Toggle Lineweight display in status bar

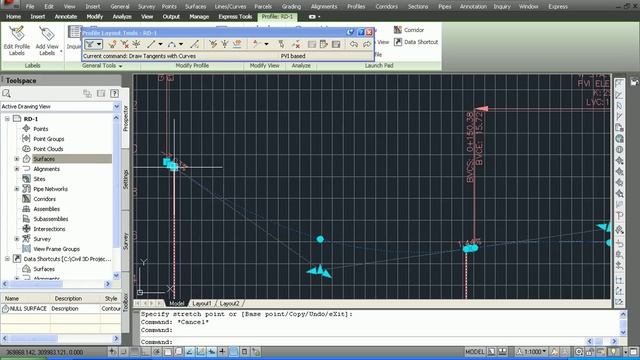pyautogui.click(x=223, y=351)
